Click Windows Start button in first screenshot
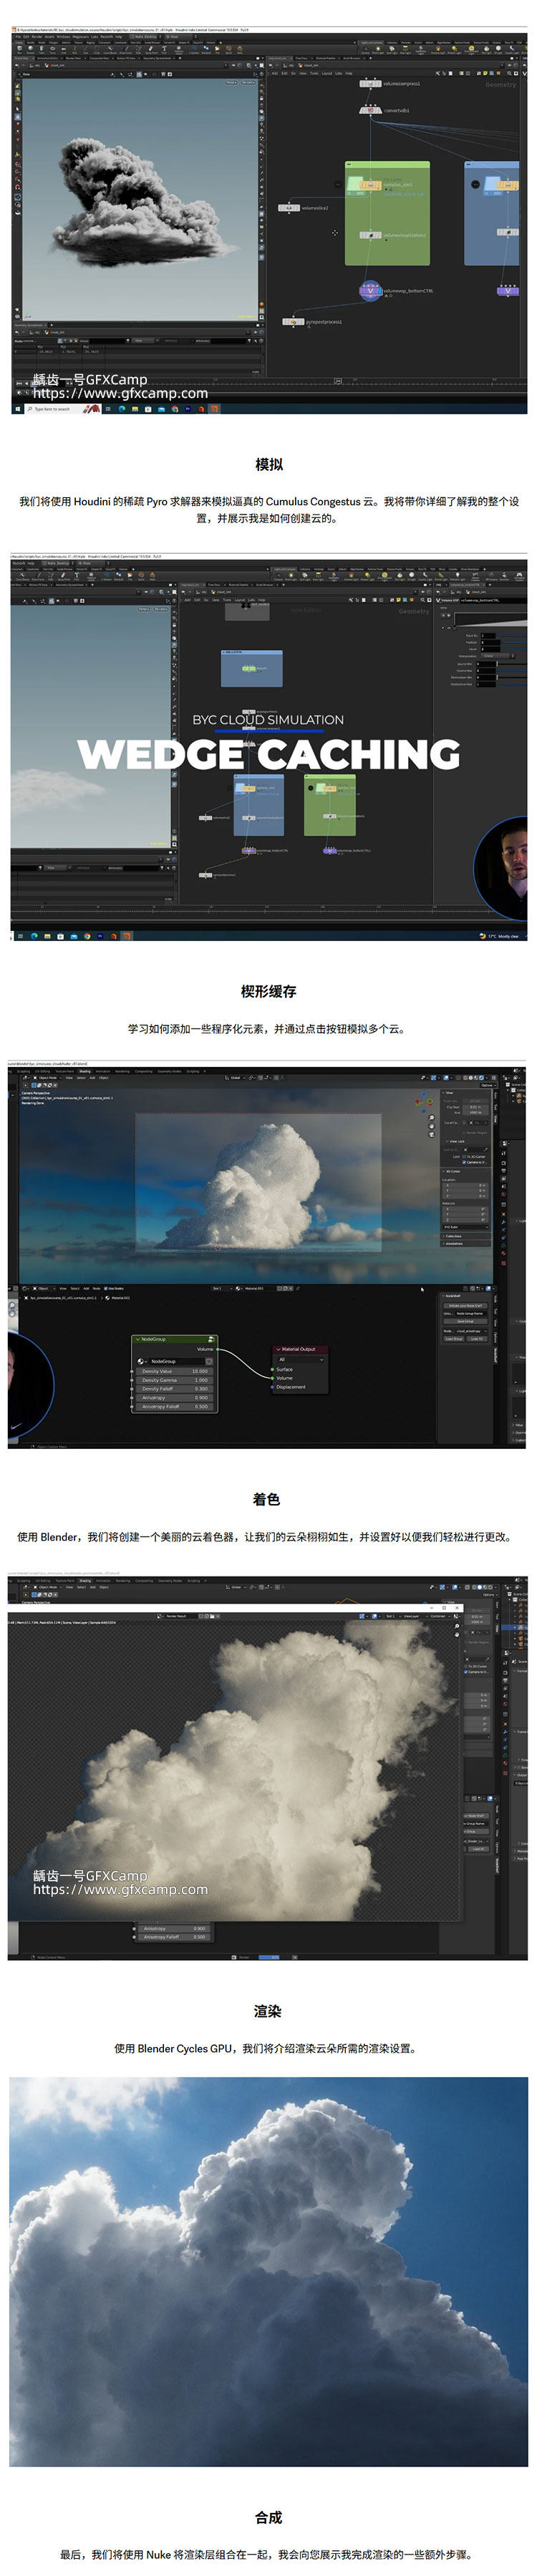Screen dimensions: 537x2576 (x=18, y=409)
